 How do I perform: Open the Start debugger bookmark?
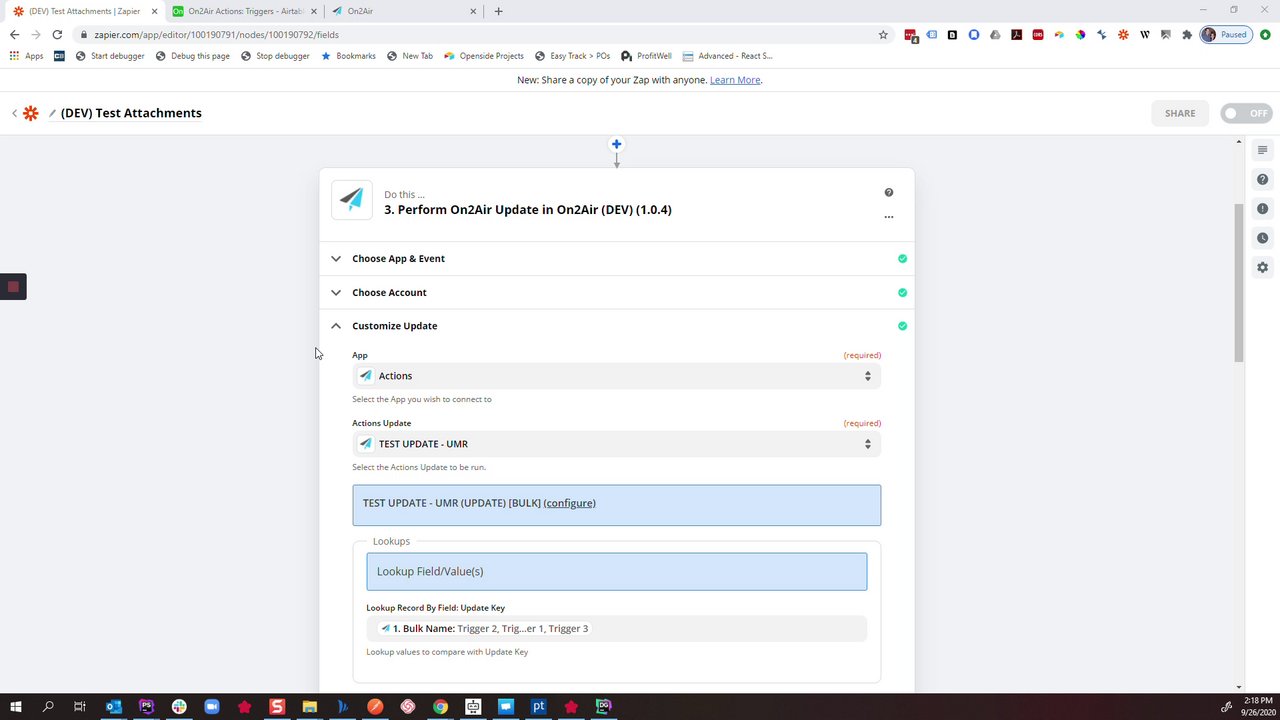[x=110, y=56]
